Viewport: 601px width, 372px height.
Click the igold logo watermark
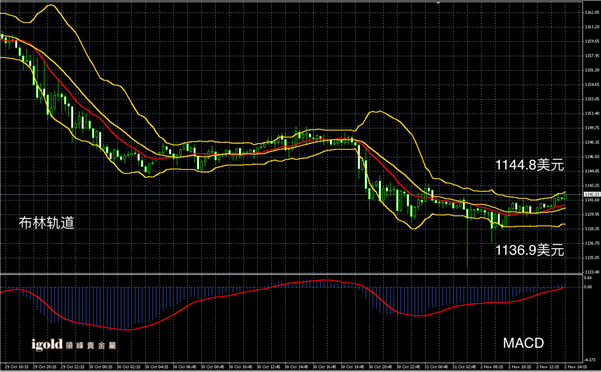(x=73, y=345)
